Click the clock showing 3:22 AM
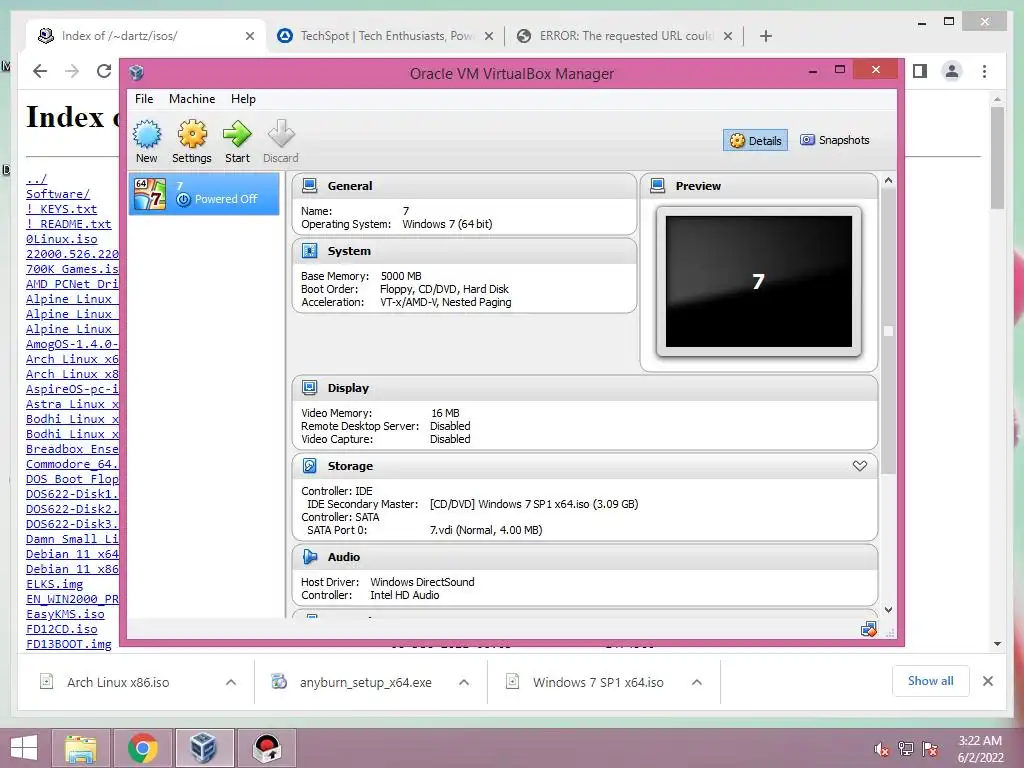Viewport: 1024px width, 768px height. tap(980, 741)
